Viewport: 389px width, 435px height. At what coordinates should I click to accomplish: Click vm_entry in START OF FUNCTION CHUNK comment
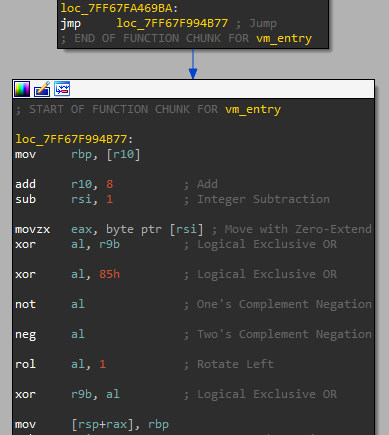point(253,109)
